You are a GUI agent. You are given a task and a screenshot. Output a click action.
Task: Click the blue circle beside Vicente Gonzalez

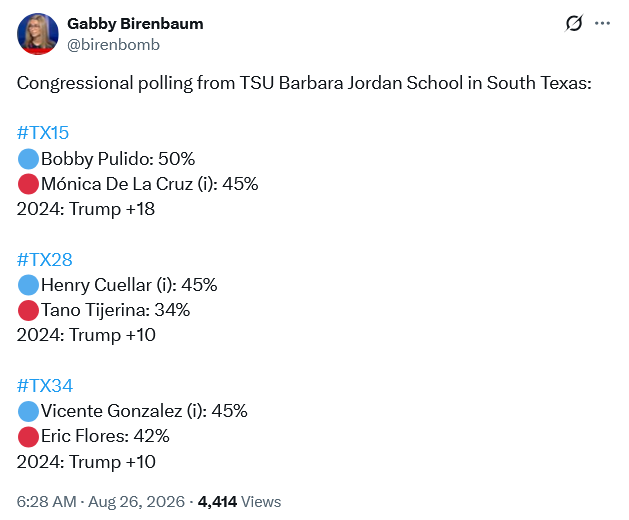pos(28,411)
